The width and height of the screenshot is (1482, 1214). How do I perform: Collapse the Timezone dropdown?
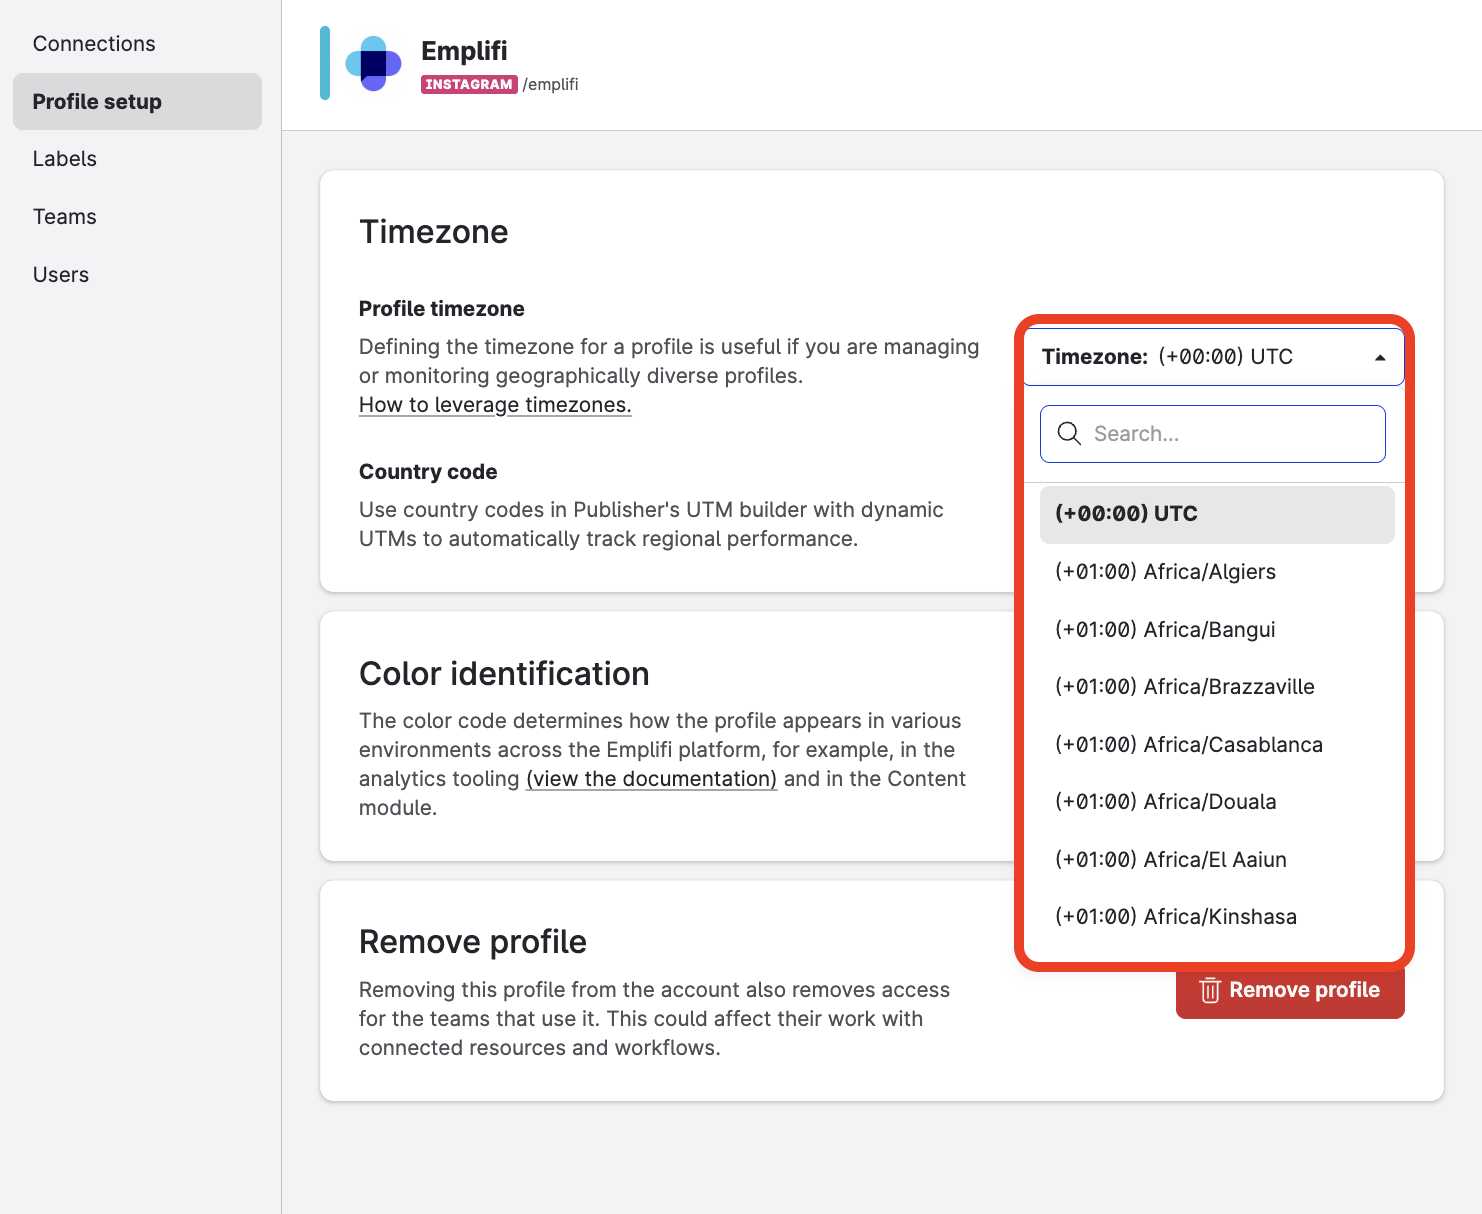click(x=1213, y=357)
